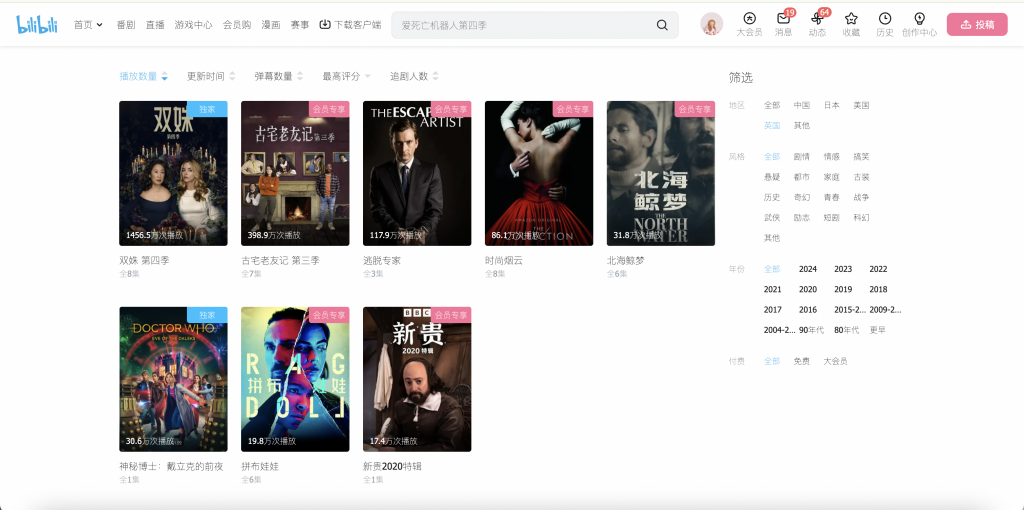Filter style by 科幻
1024x510 pixels.
pos(861,217)
